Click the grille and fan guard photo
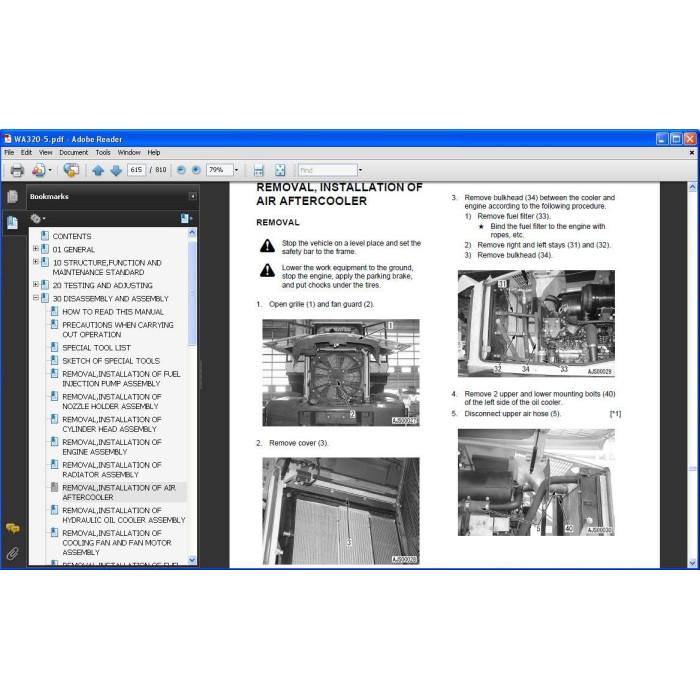700x700 pixels. pos(341,372)
